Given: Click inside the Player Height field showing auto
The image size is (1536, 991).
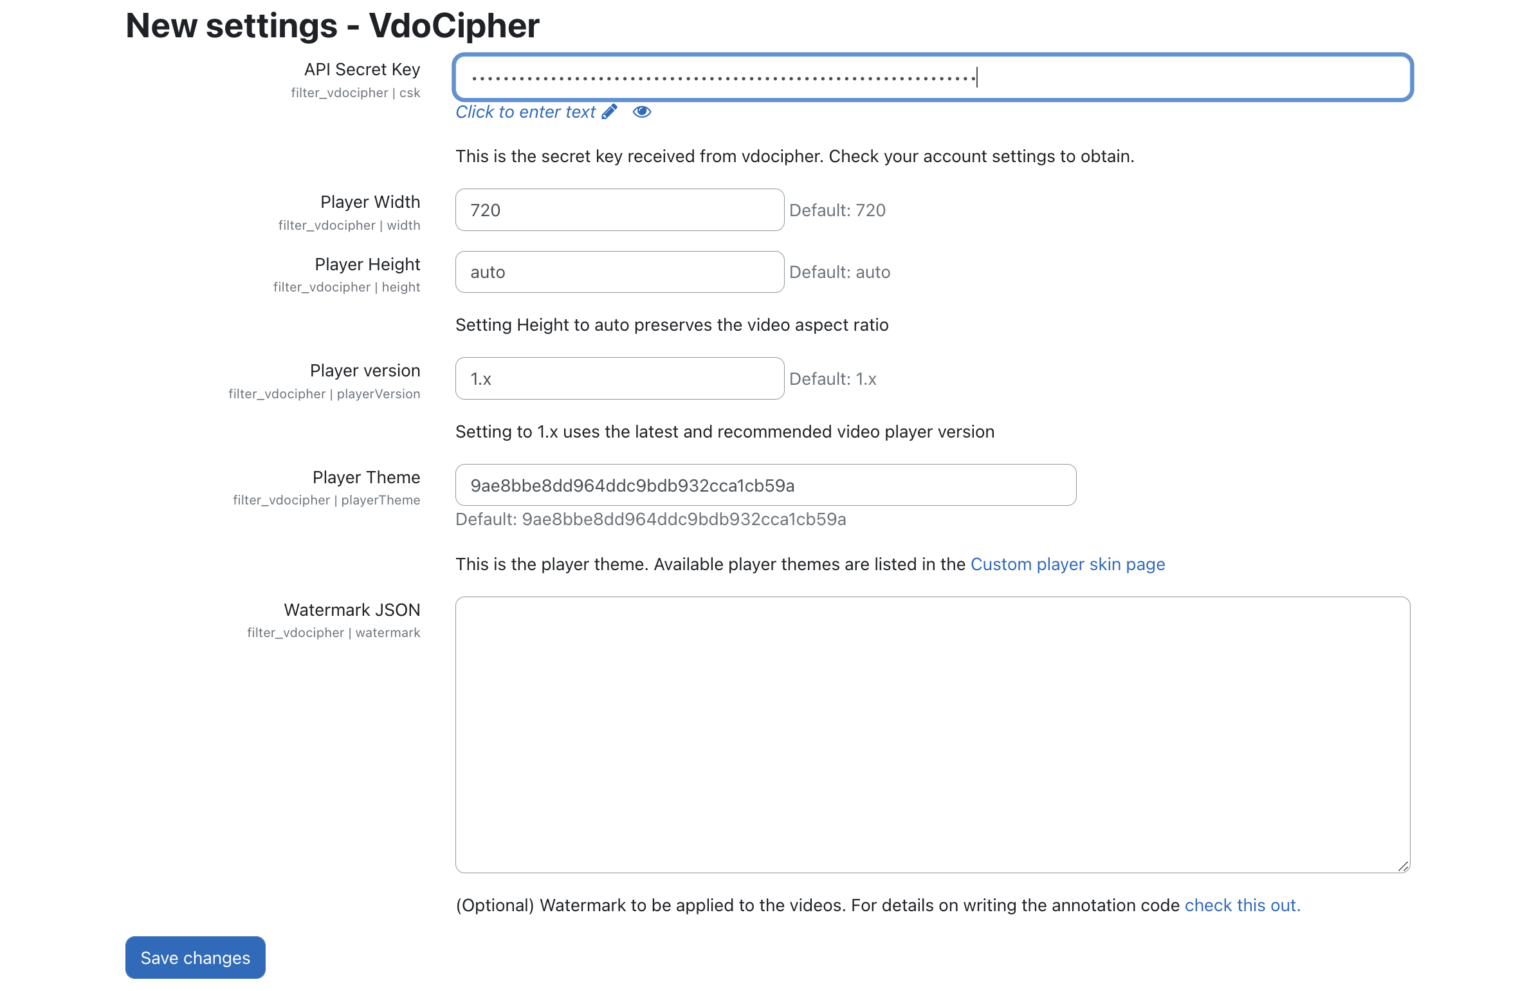Looking at the screenshot, I should [x=618, y=271].
